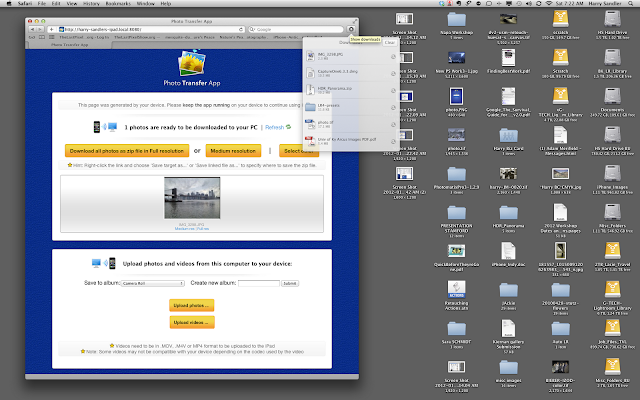Click the menu bar volume icon
640x400 pixels.
pyautogui.click(x=529, y=3)
